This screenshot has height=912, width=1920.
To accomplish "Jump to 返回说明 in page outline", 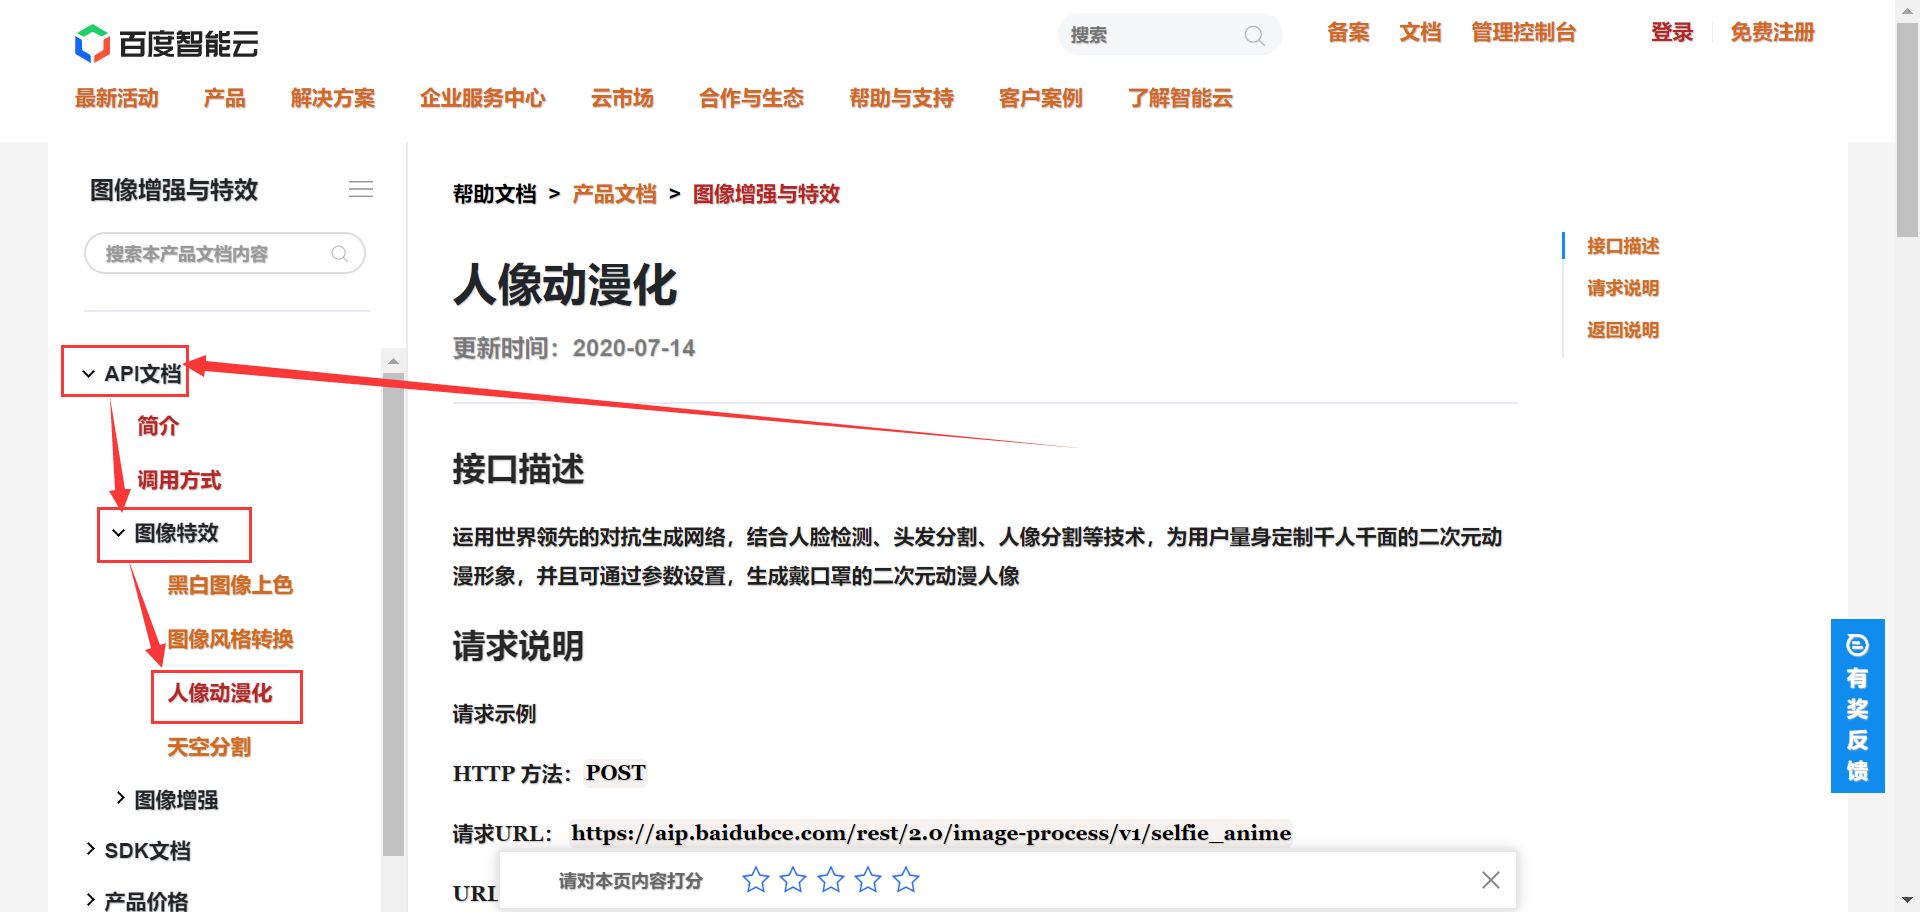I will [1623, 330].
